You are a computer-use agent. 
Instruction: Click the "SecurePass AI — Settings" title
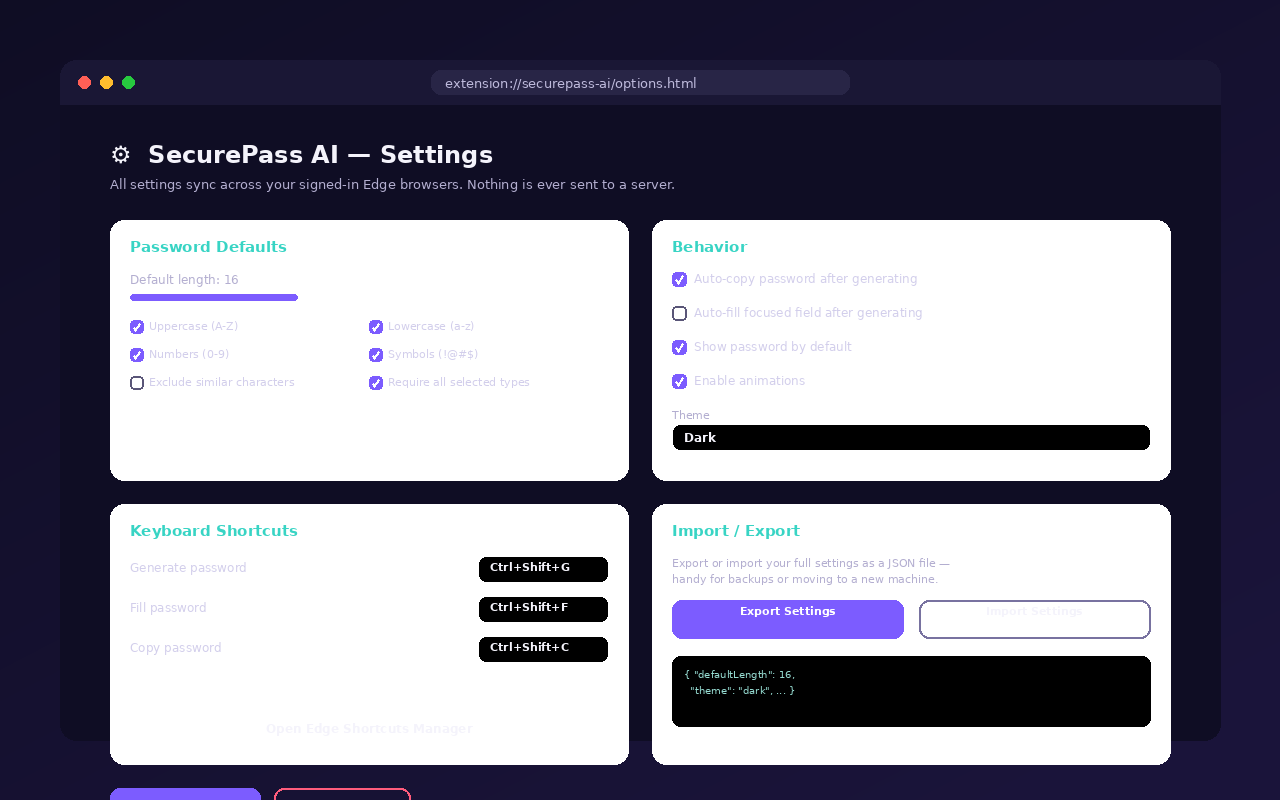point(320,155)
